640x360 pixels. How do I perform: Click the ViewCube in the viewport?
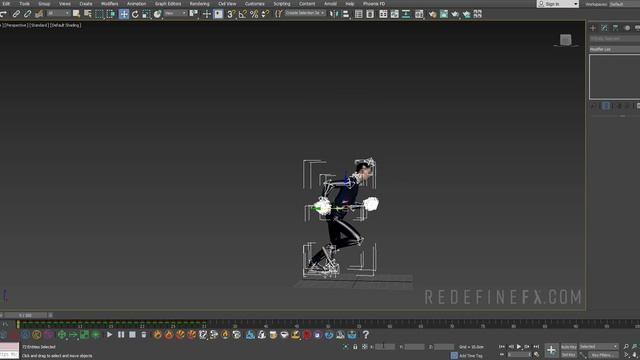point(565,40)
